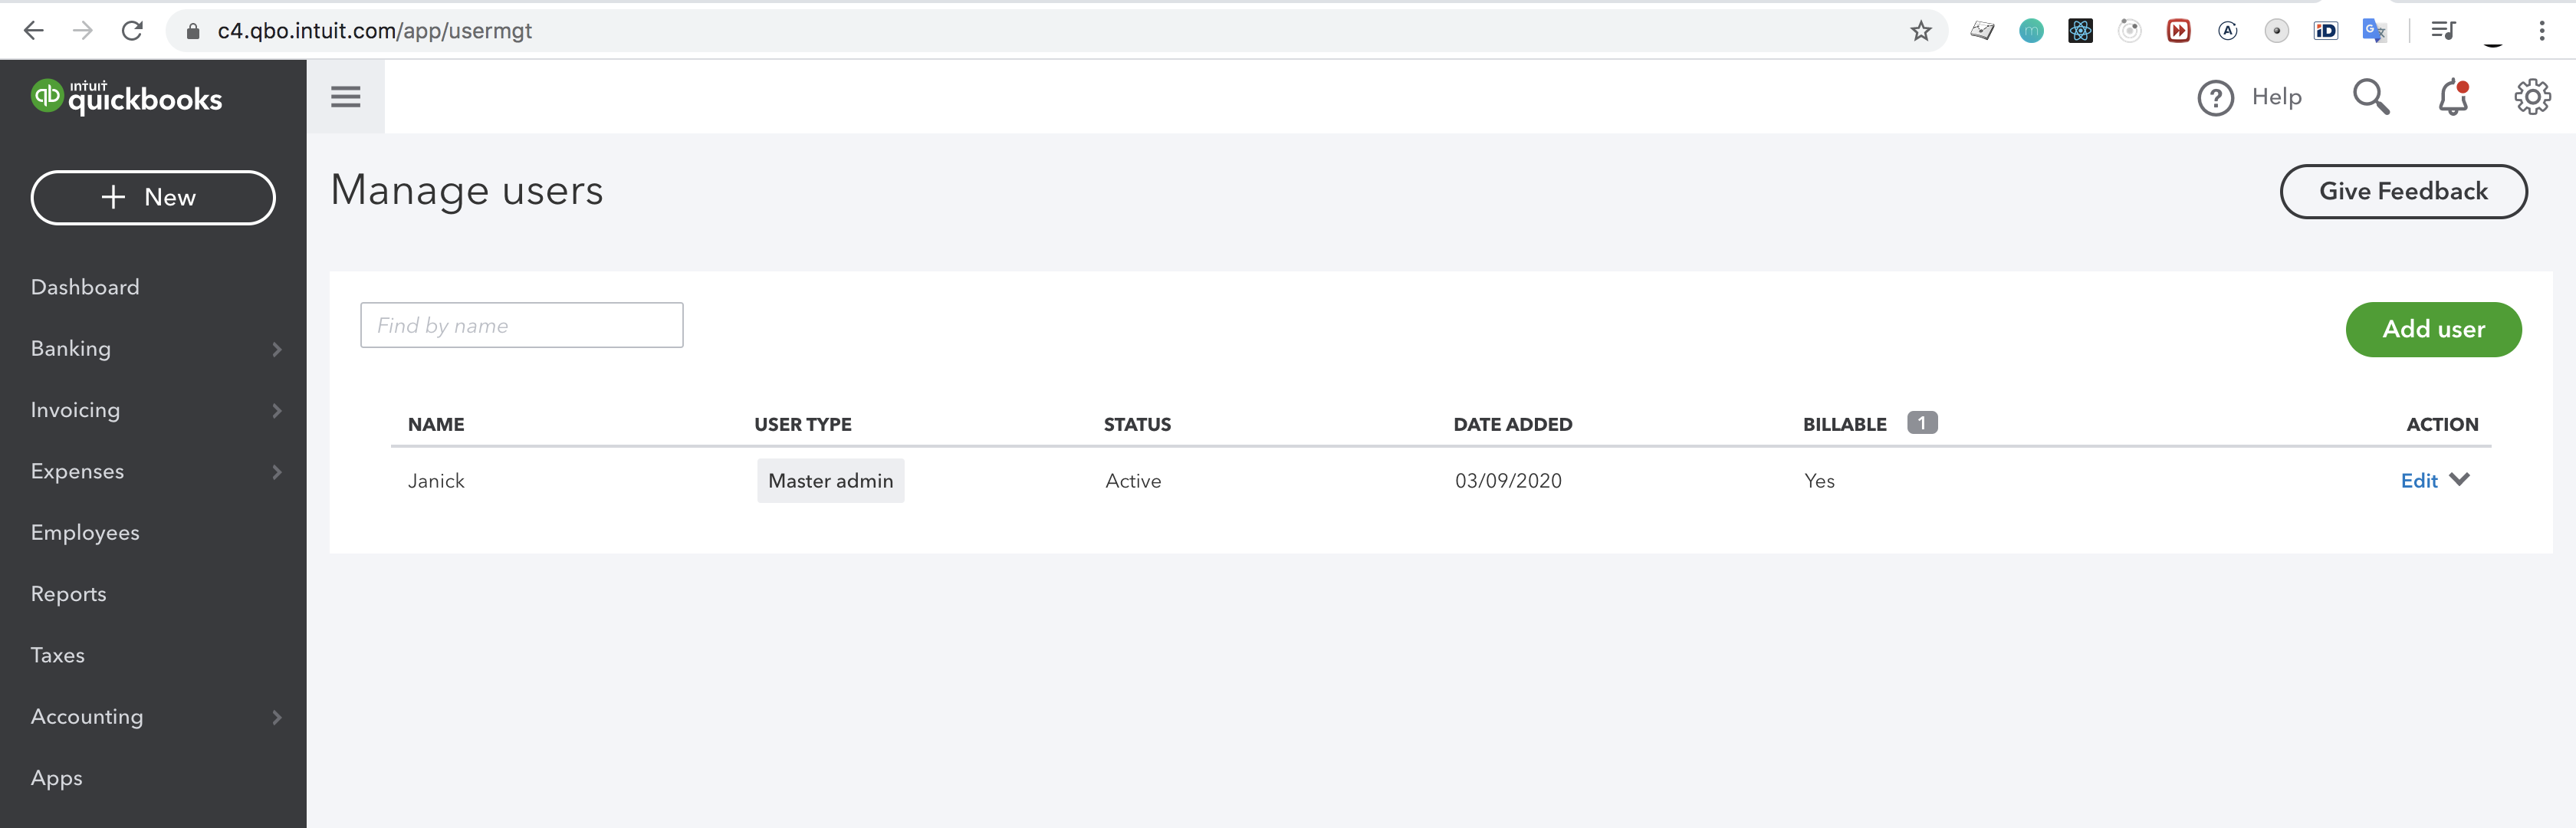Viewport: 2576px width, 828px height.
Task: Open the notifications bell
Action: pyautogui.click(x=2452, y=98)
